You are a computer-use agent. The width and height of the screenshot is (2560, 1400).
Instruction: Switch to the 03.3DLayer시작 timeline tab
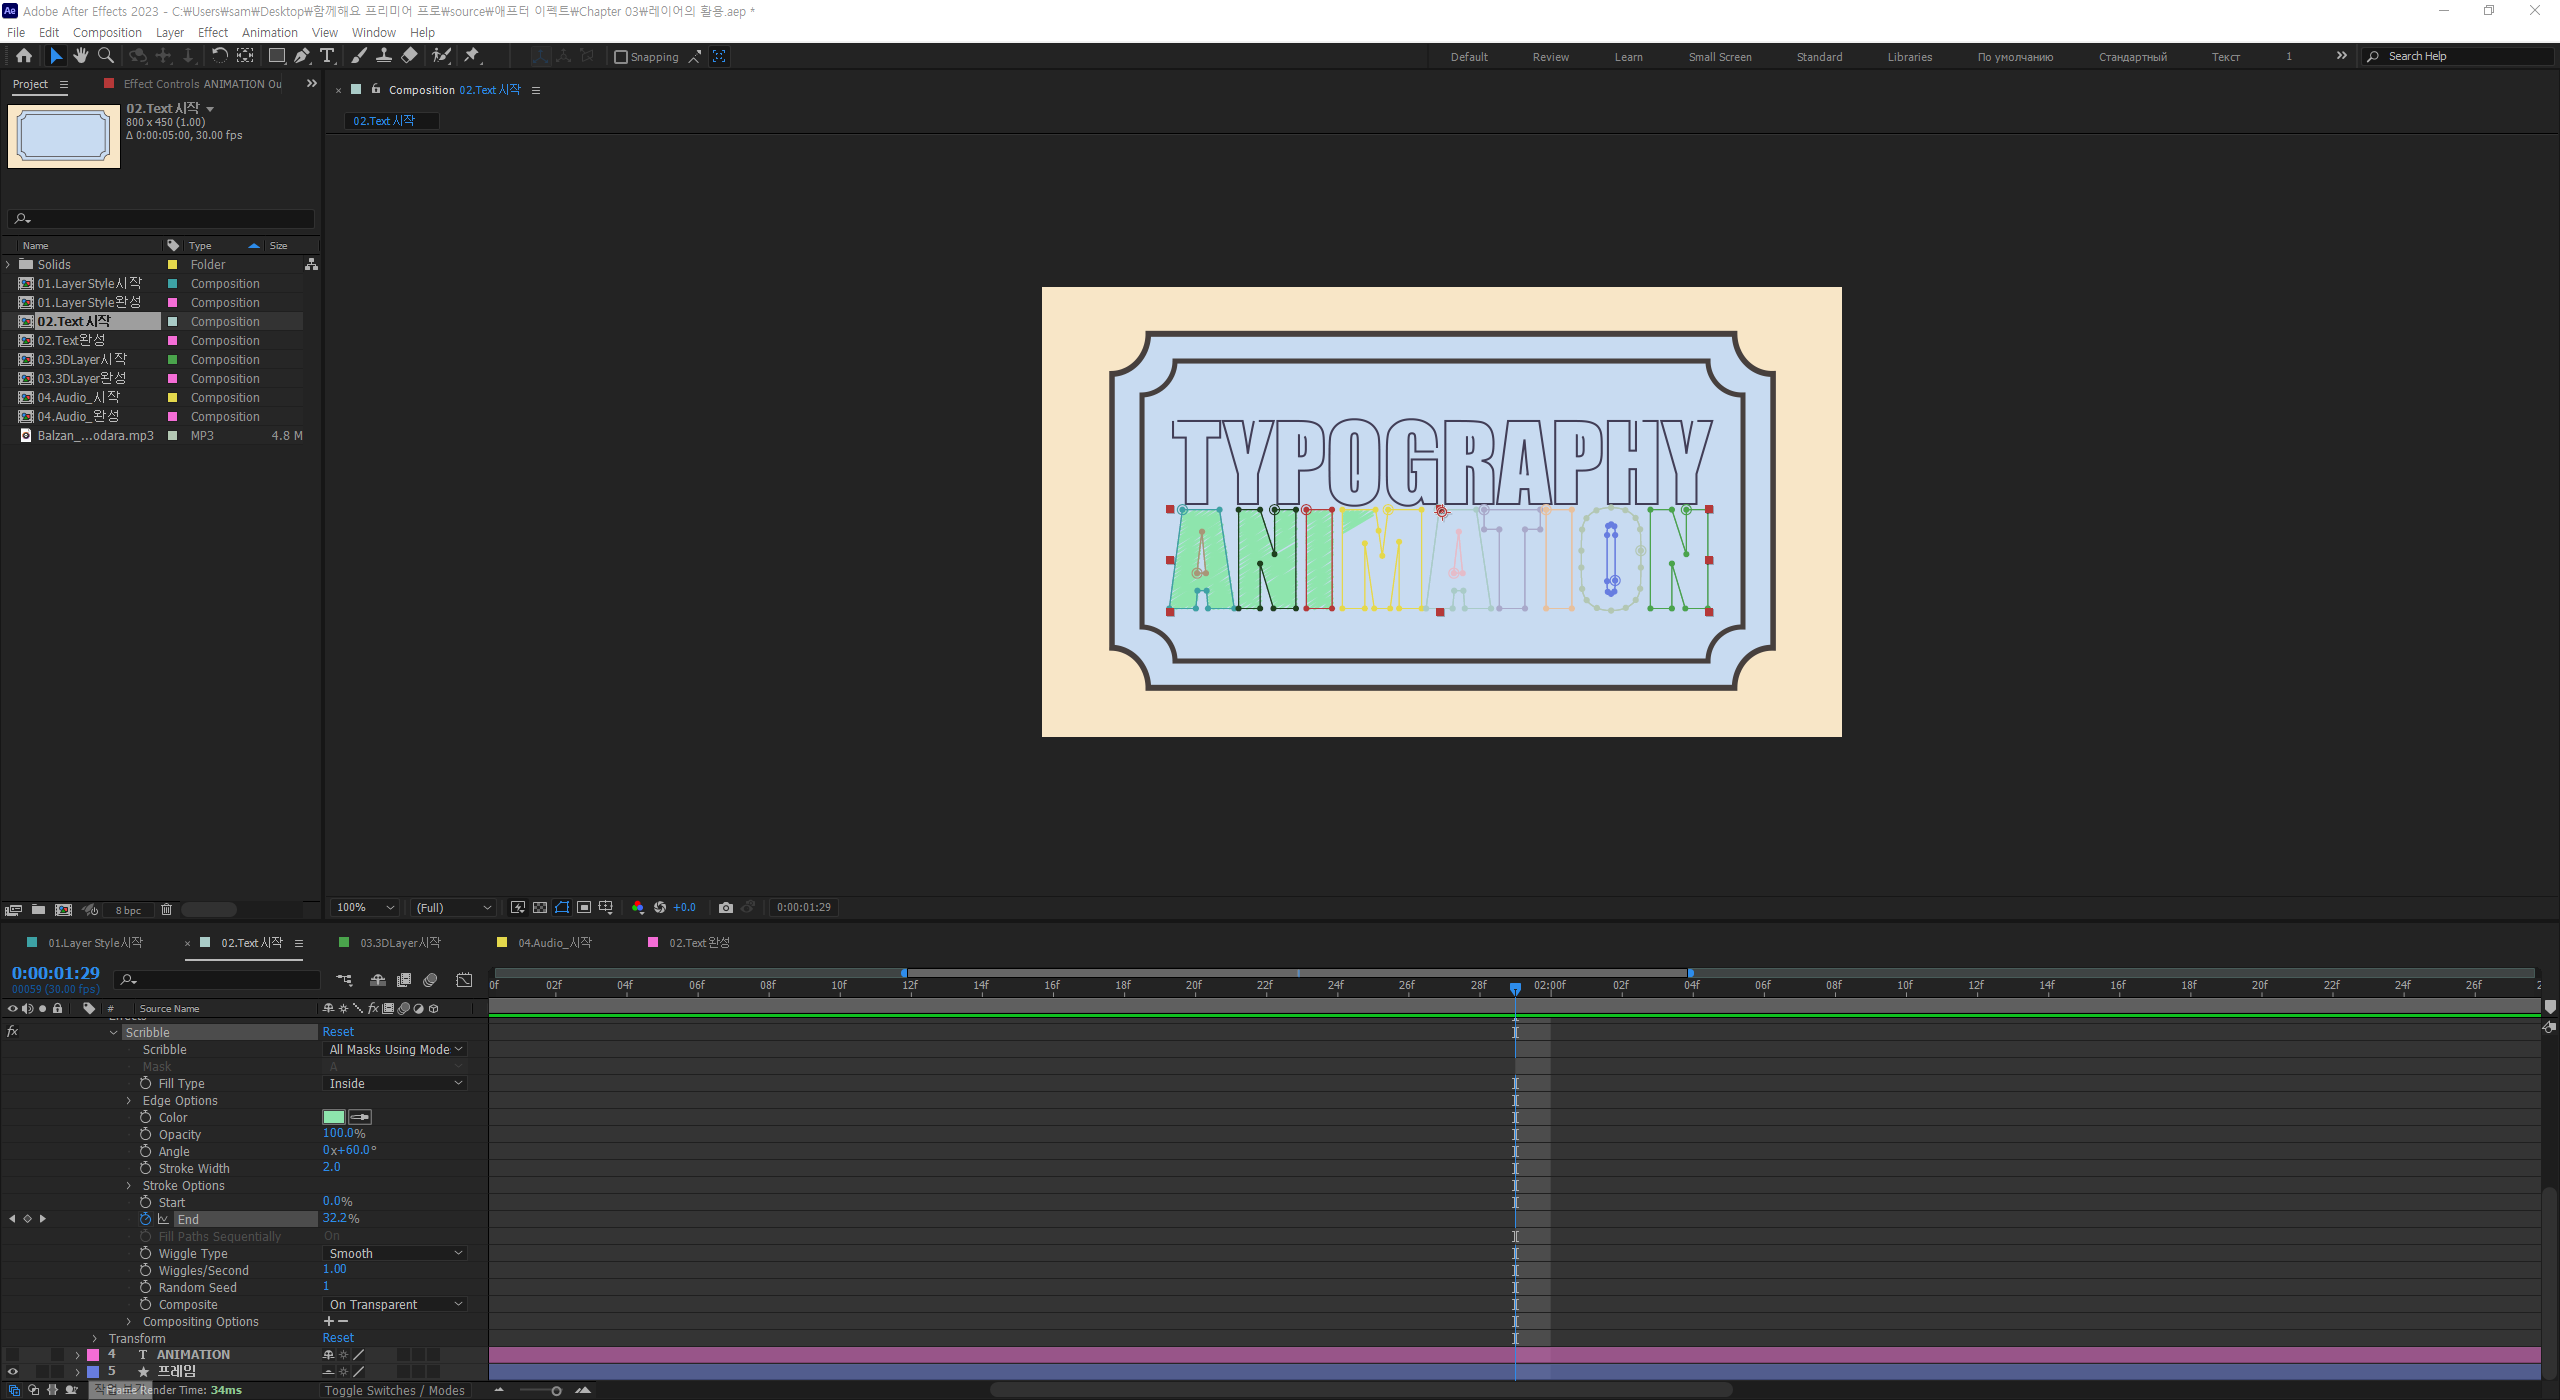400,943
